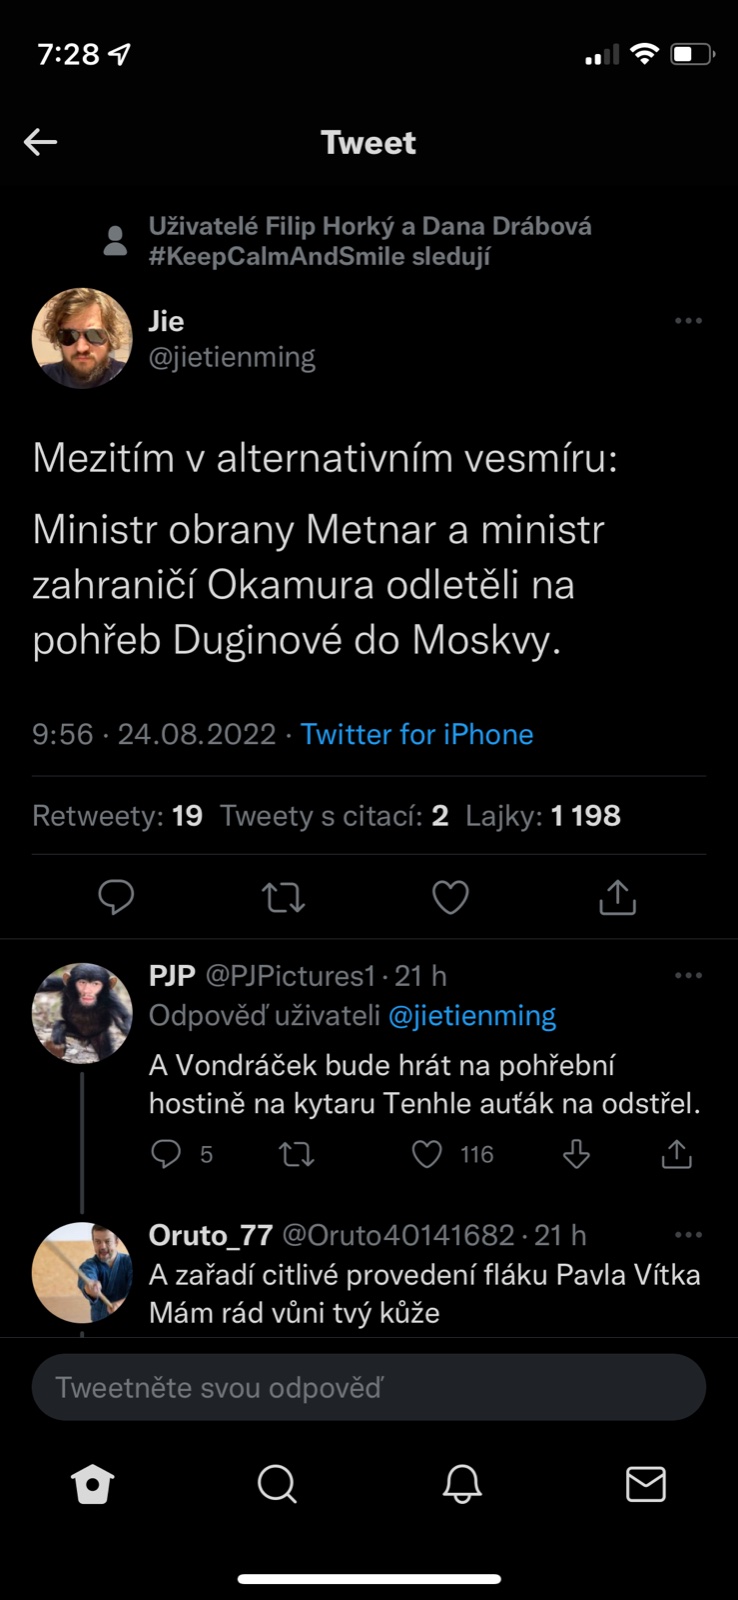Viewport: 738px width, 1600px height.
Task: Reply to PJP's comment
Action: tap(166, 1155)
